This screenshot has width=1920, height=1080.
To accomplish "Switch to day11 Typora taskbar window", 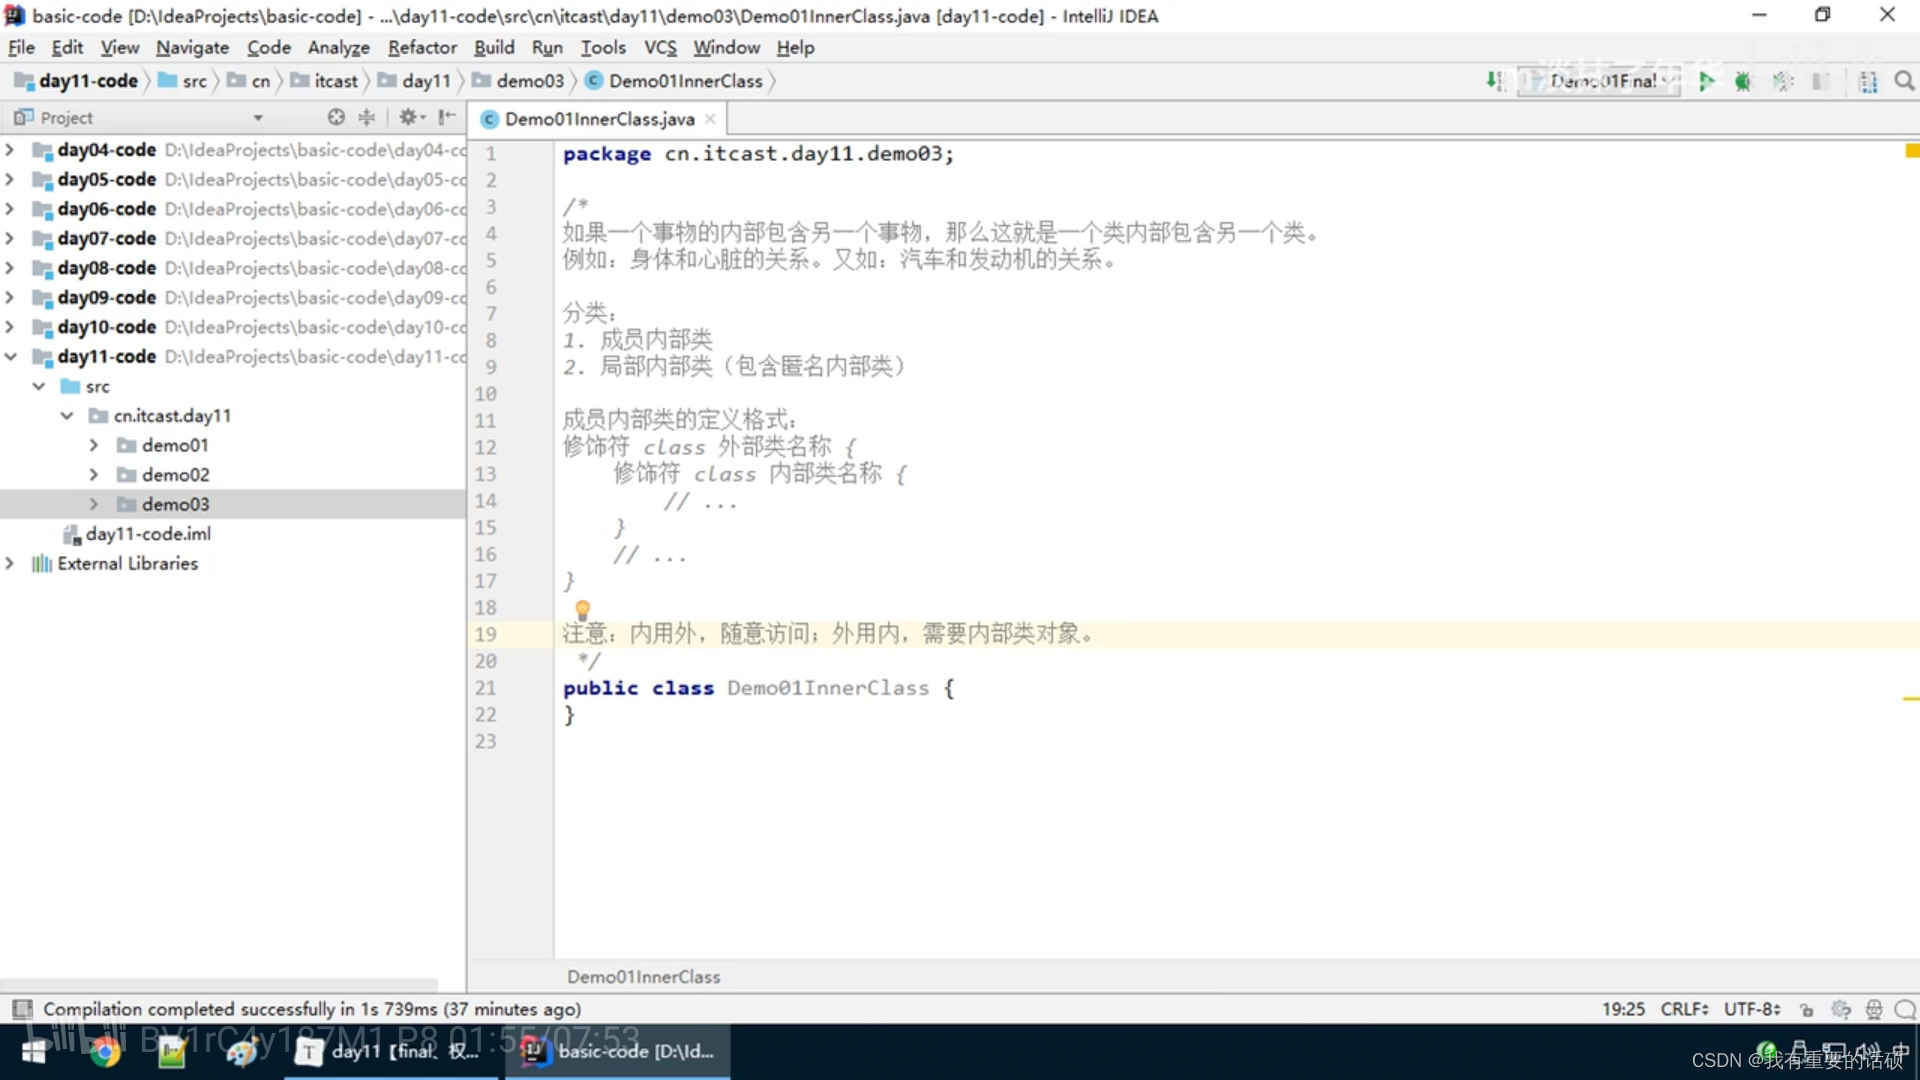I will pyautogui.click(x=390, y=1051).
